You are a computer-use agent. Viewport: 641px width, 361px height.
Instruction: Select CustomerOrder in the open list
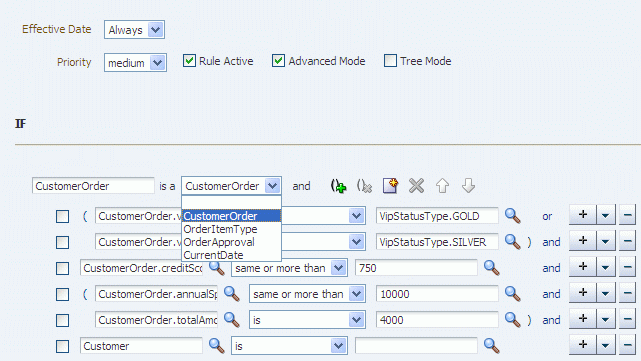pyautogui.click(x=231, y=215)
